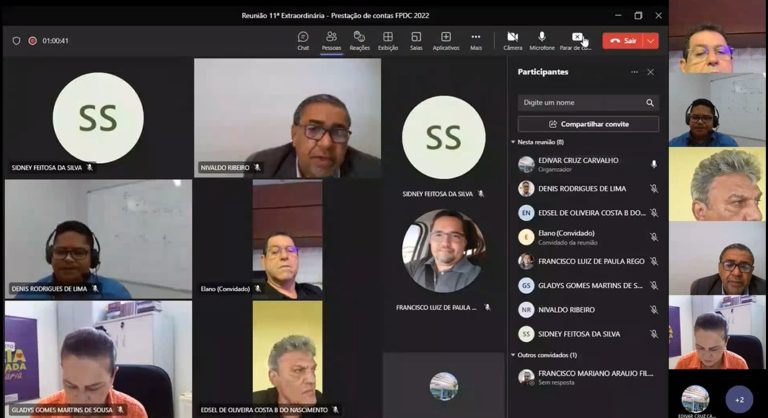Close the Participantes panel
The width and height of the screenshot is (768, 418).
click(650, 72)
